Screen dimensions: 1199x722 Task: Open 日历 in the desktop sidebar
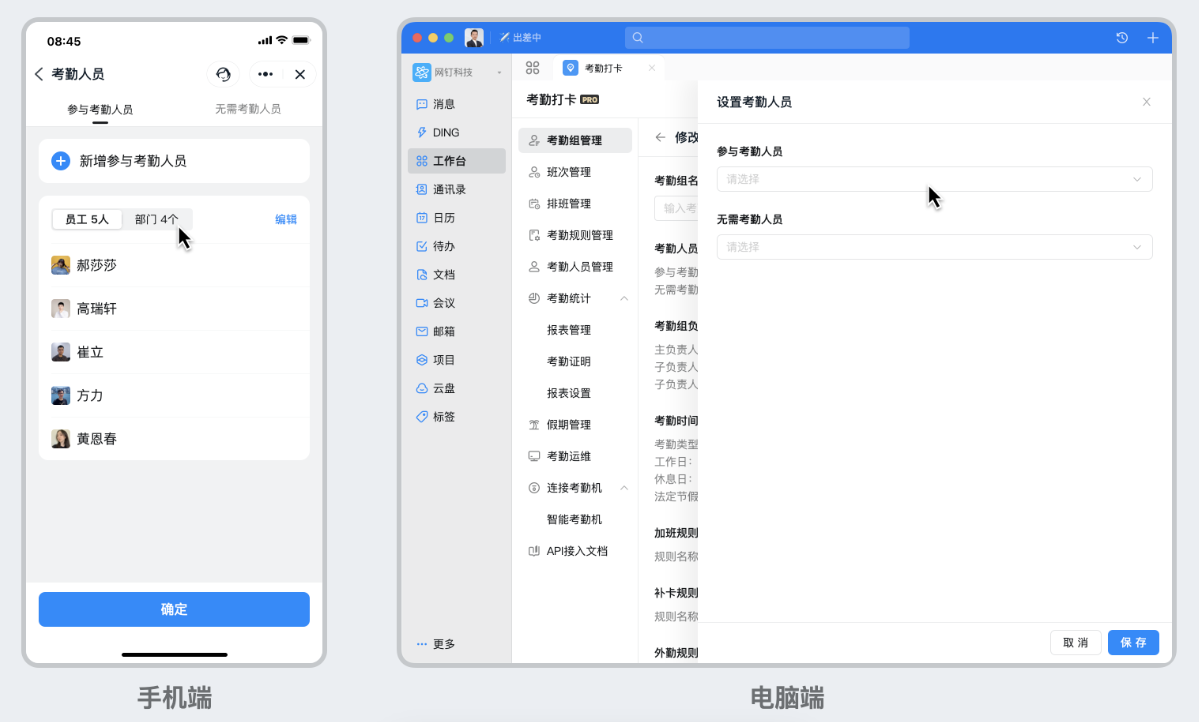click(457, 218)
